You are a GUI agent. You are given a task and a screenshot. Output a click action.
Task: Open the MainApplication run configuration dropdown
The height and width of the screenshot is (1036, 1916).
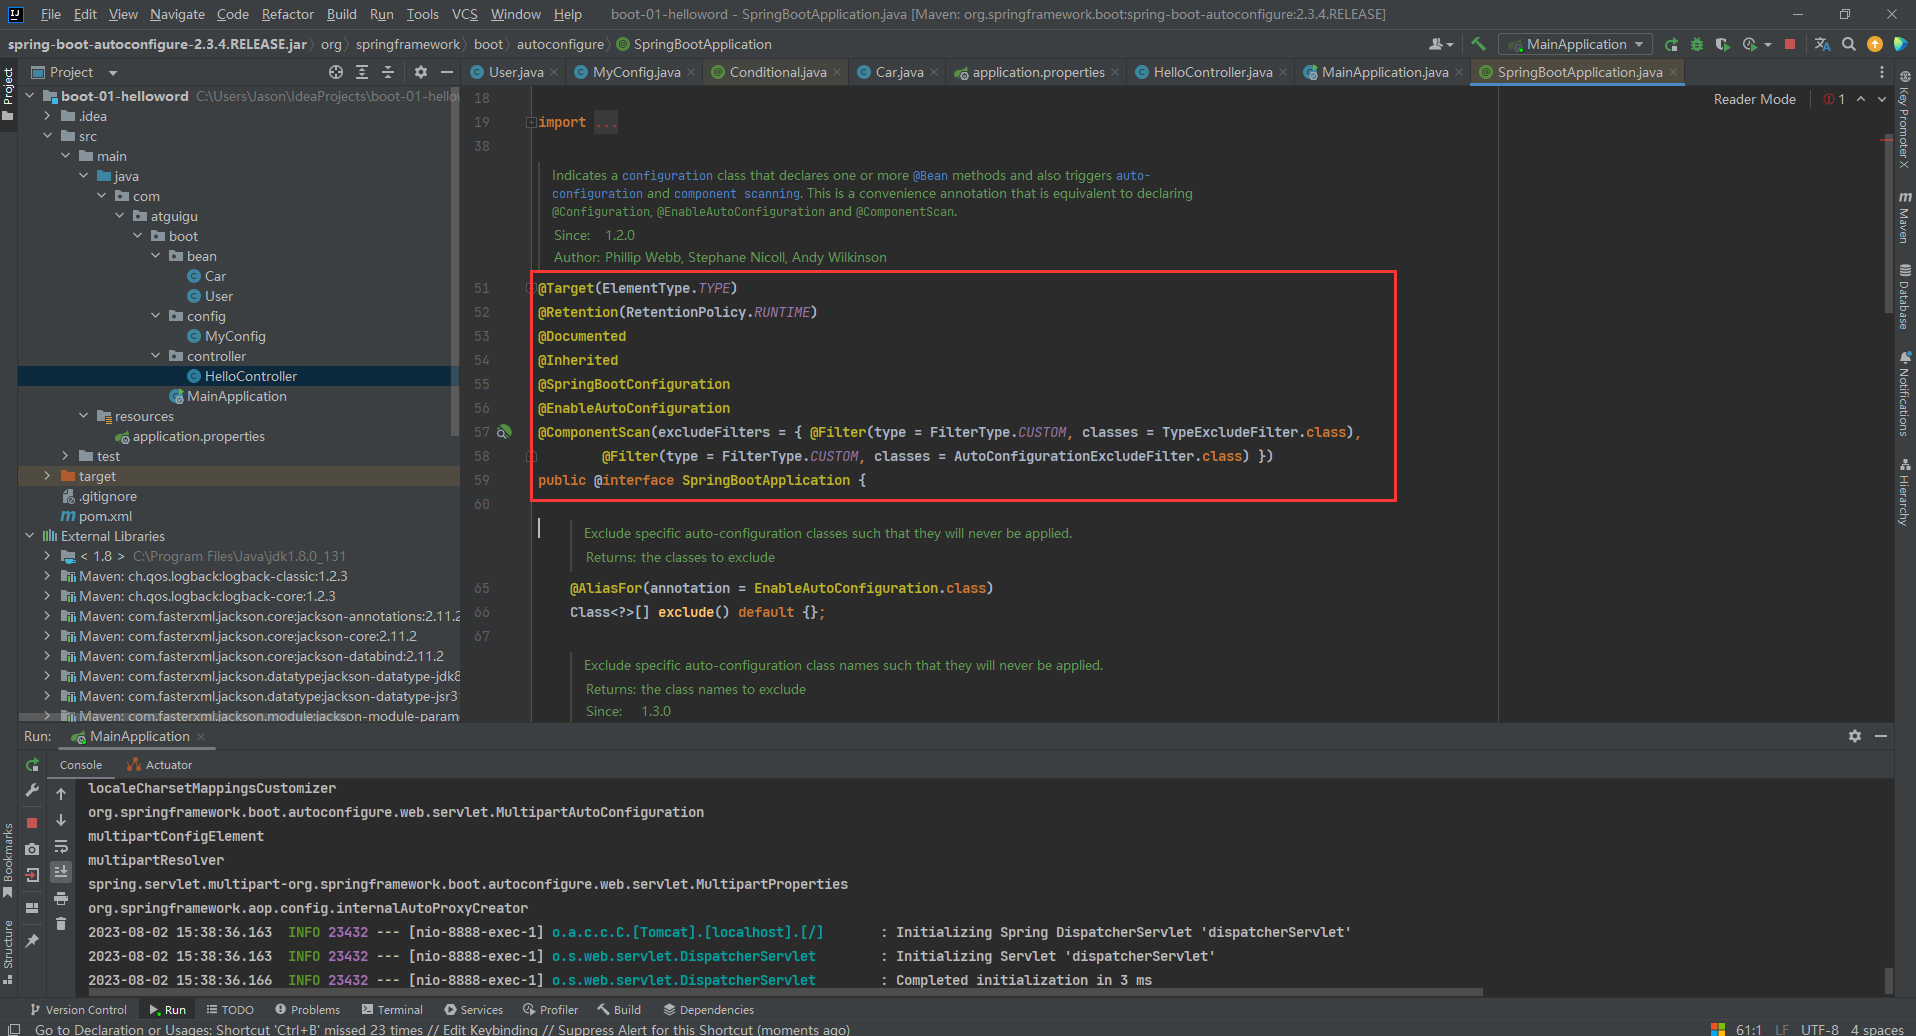click(x=1578, y=44)
